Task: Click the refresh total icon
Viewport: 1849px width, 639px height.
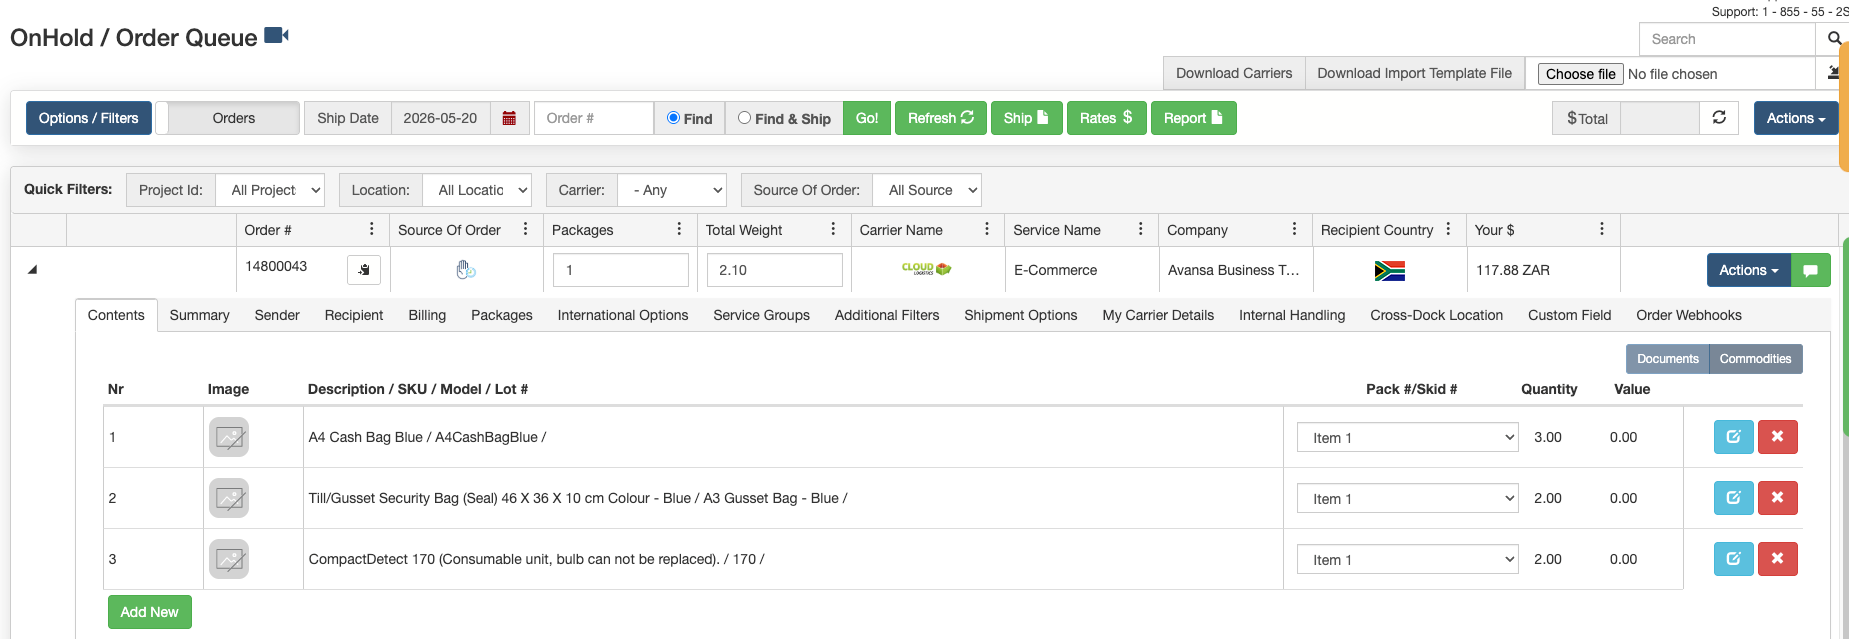Action: 1719,117
